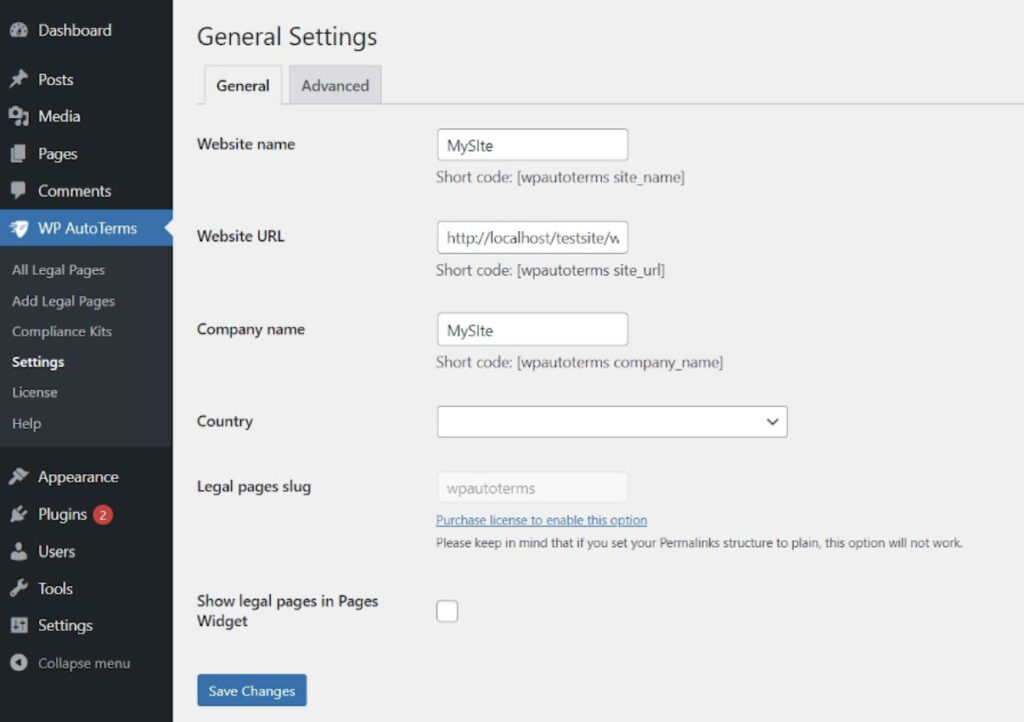Follow the Purchase license link
The image size is (1024, 722).
pos(541,520)
